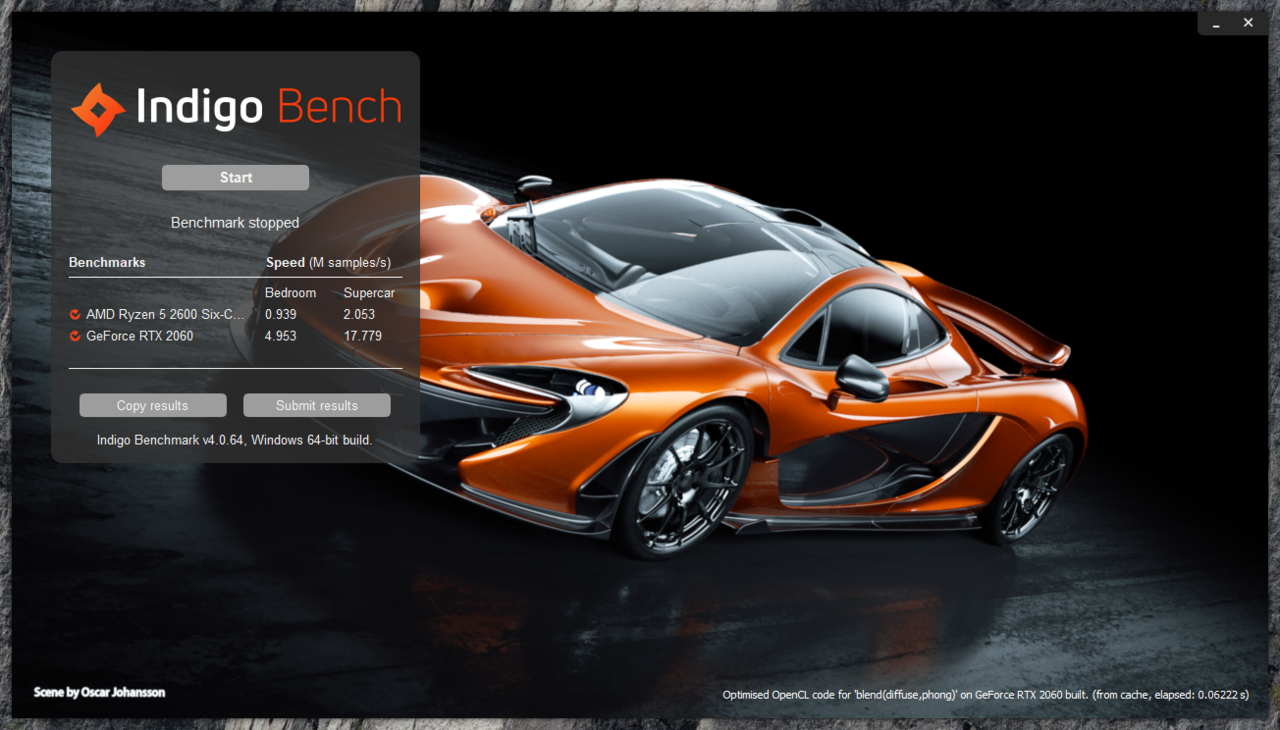The width and height of the screenshot is (1280, 730).
Task: Click the Bedroom column header
Action: tap(290, 293)
